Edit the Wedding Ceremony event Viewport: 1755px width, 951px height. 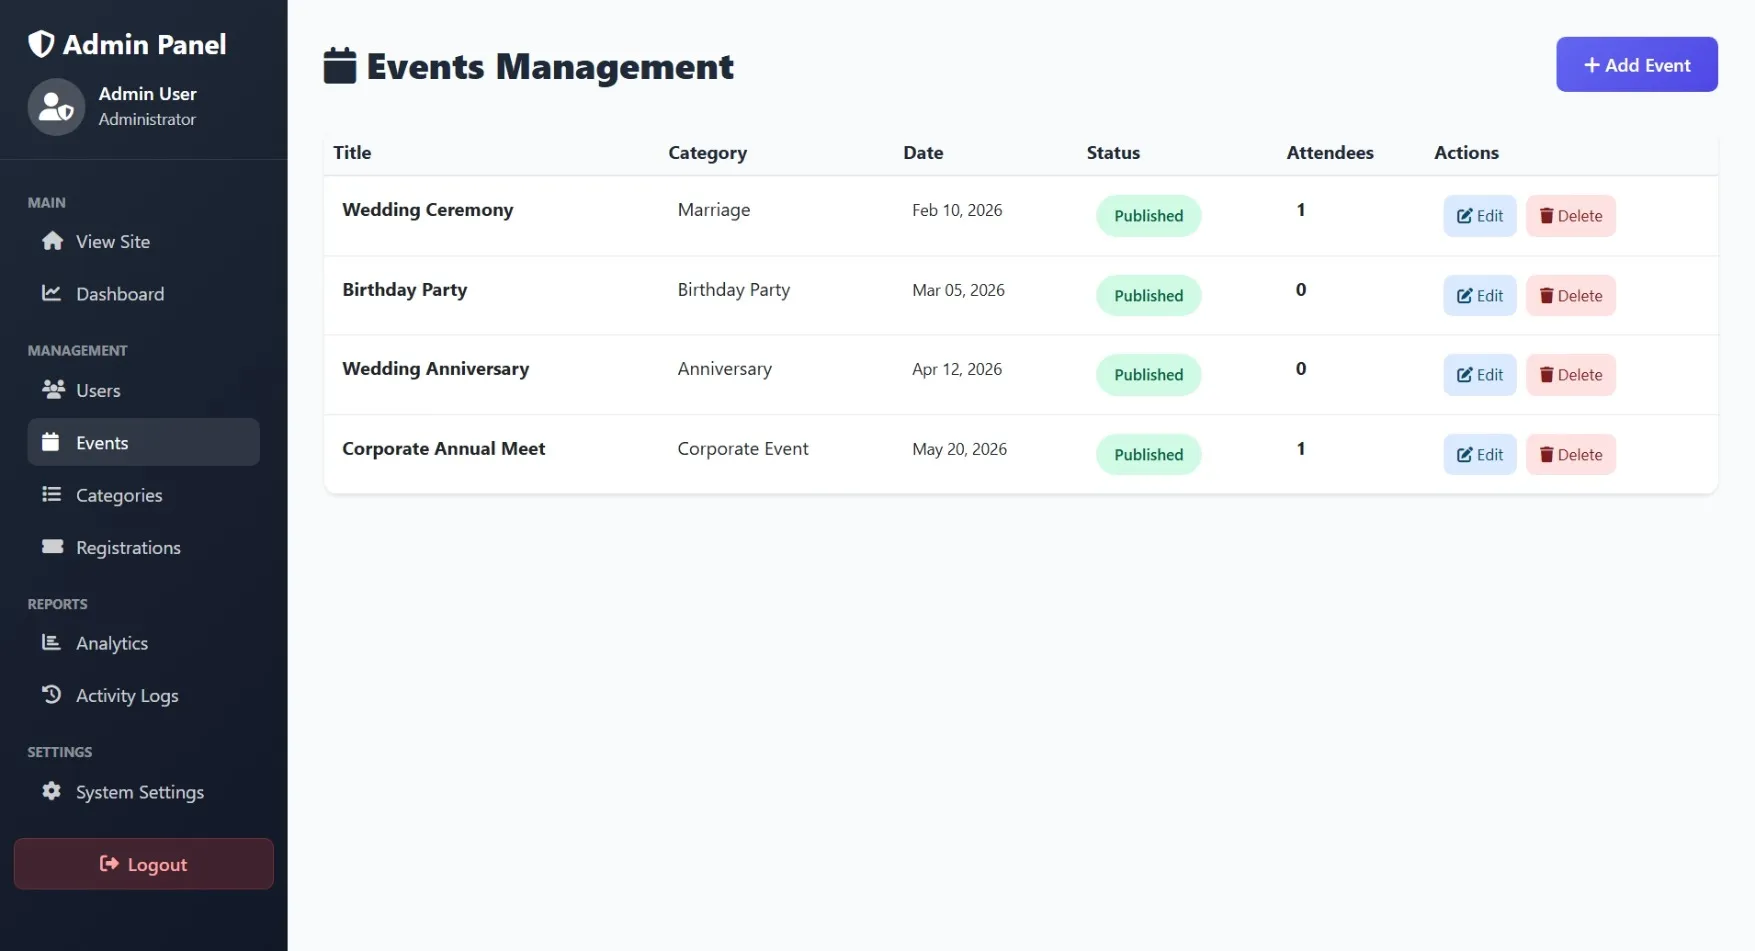pos(1479,215)
